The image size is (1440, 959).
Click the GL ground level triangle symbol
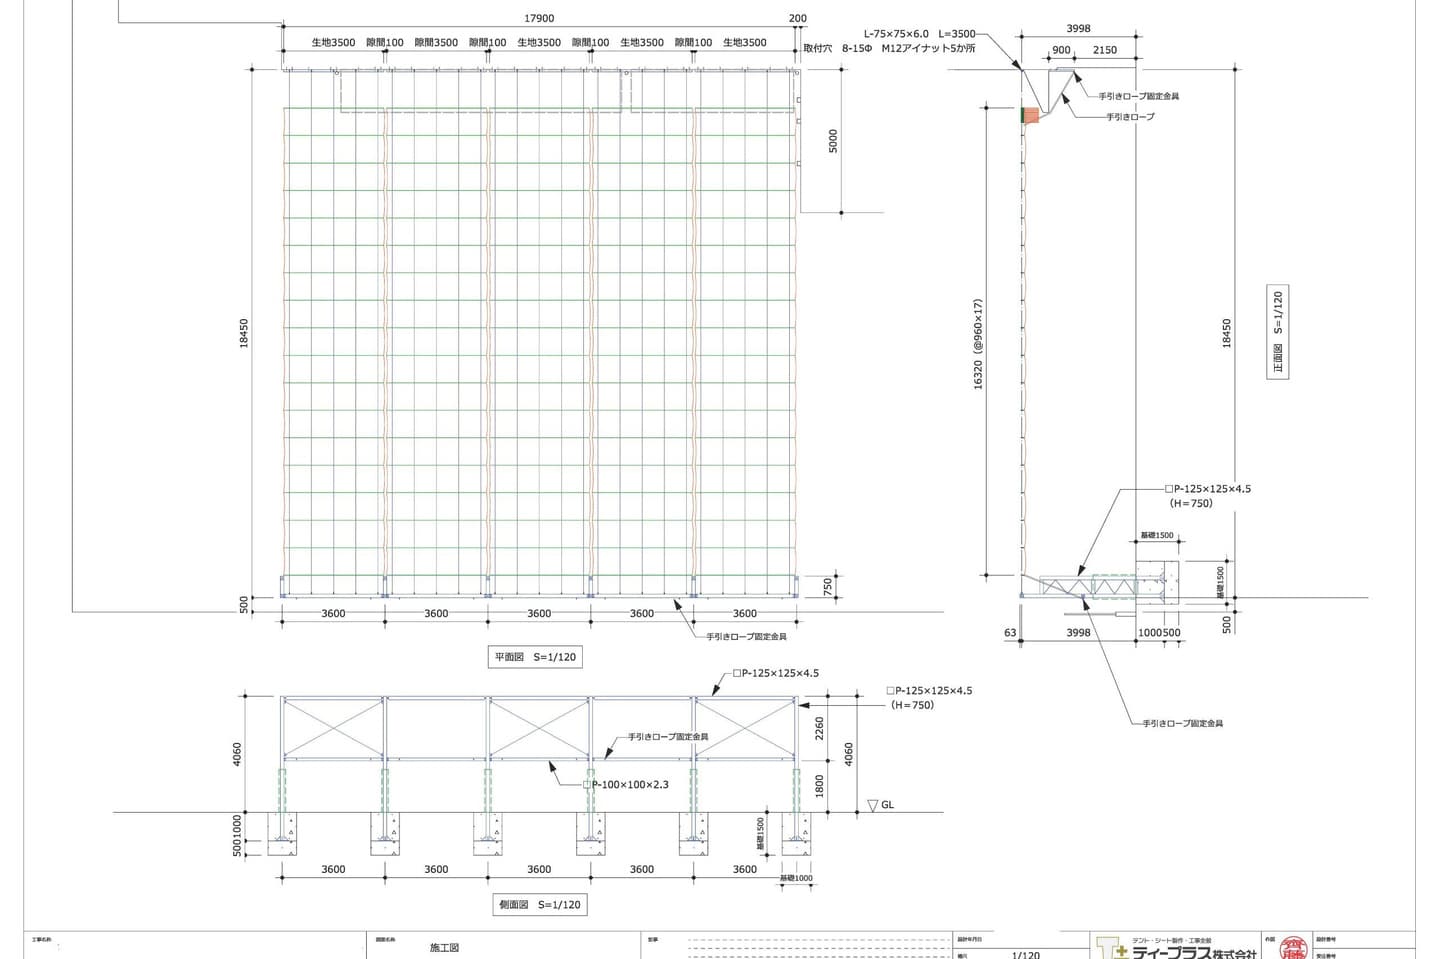tap(873, 805)
